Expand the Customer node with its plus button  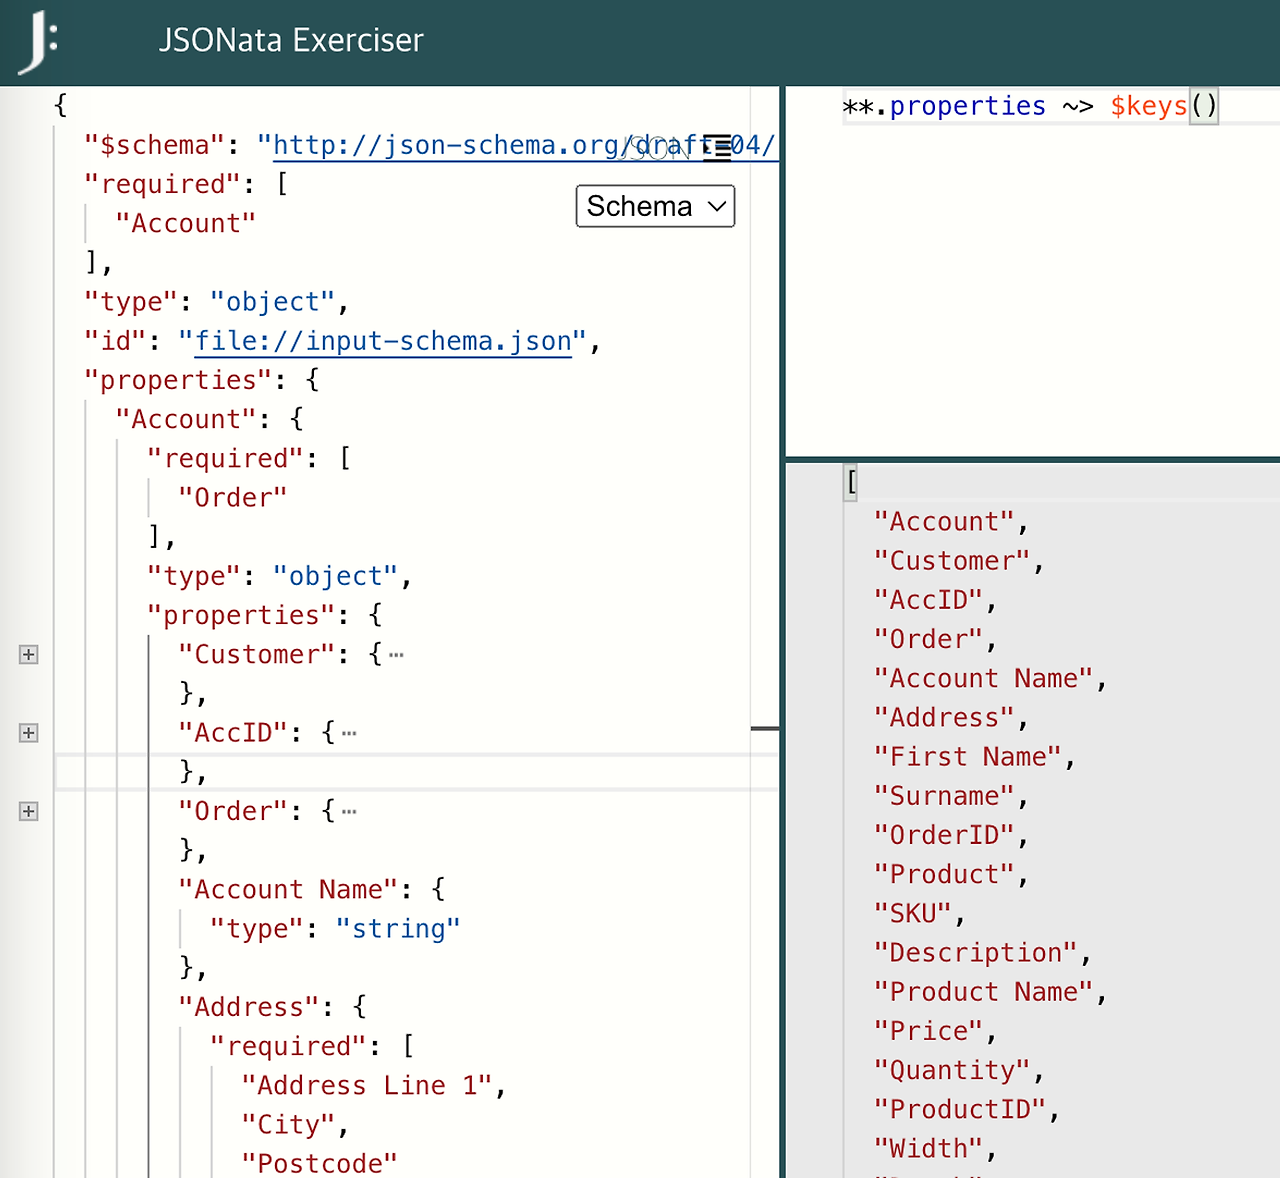28,655
